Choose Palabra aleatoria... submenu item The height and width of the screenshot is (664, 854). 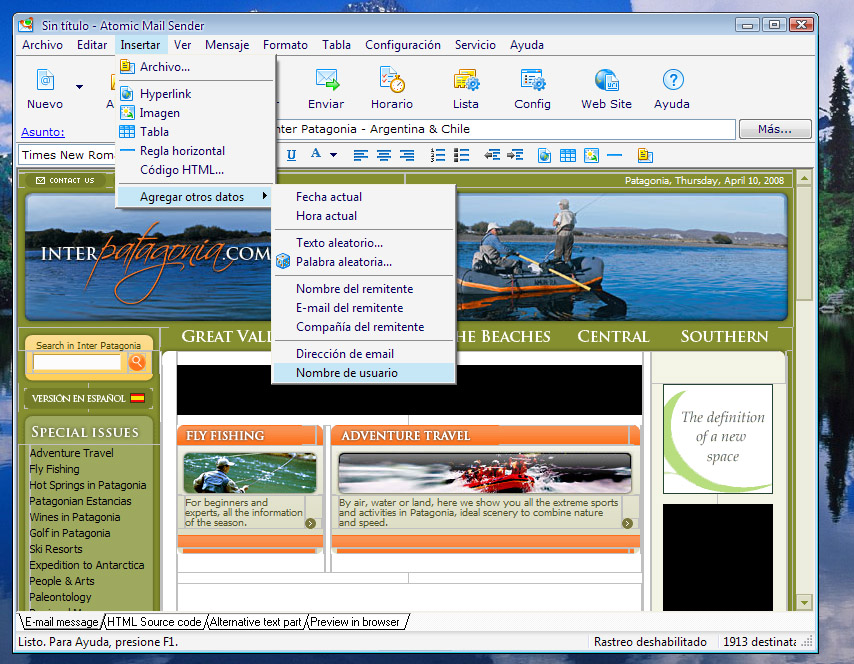click(x=363, y=262)
